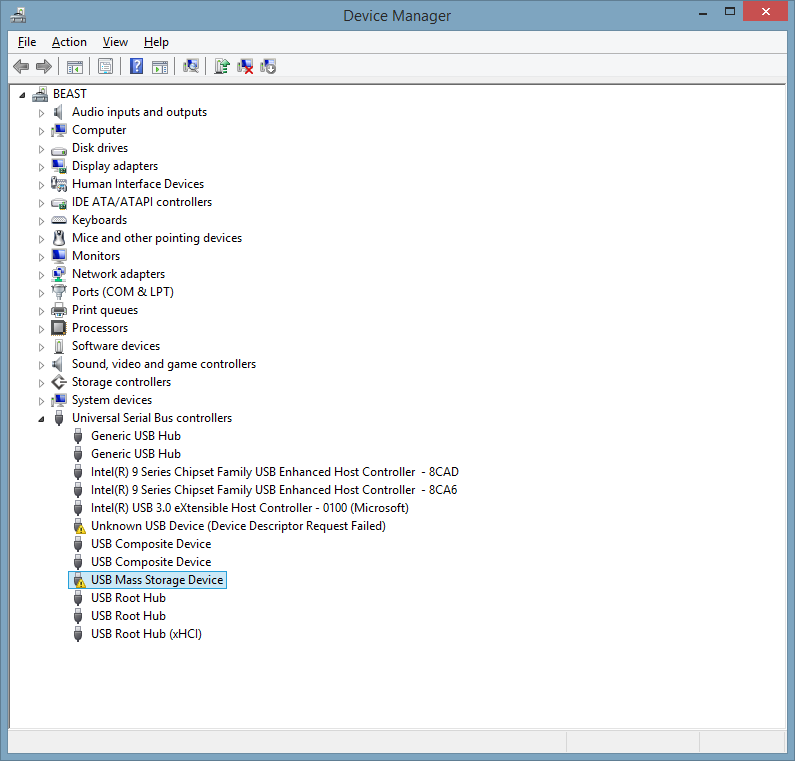
Task: Expand the System devices category
Action: 42,401
